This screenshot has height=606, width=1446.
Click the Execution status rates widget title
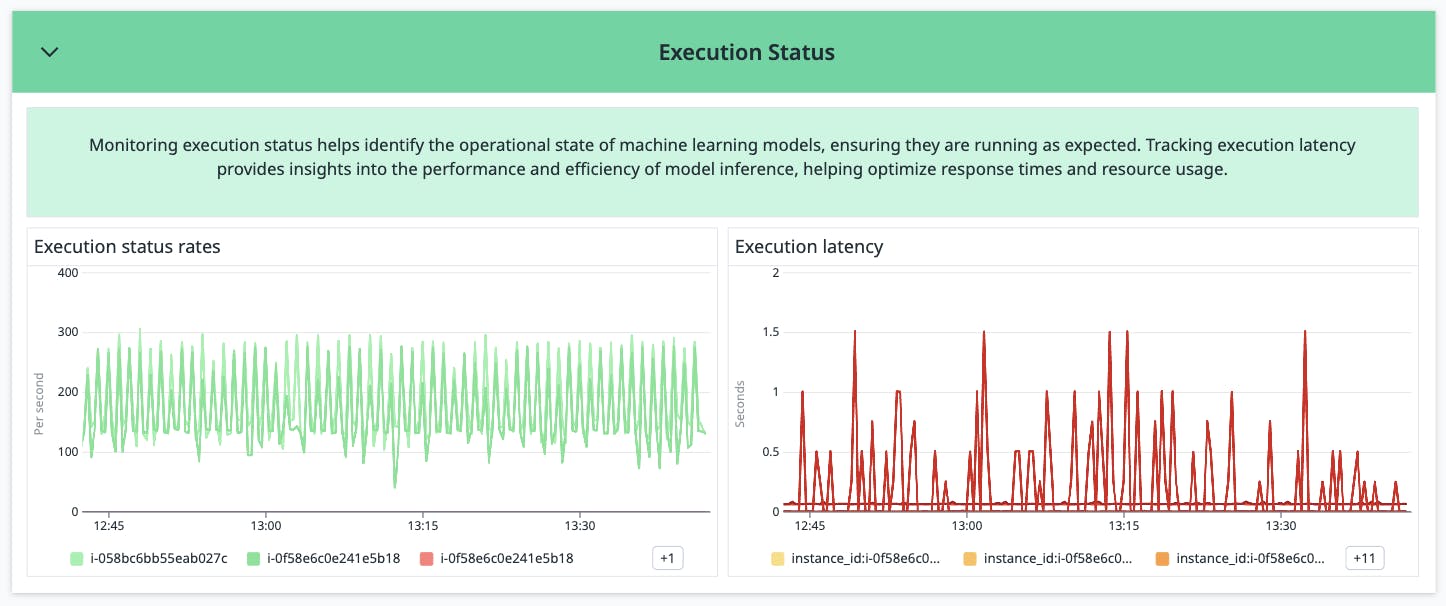pos(127,247)
